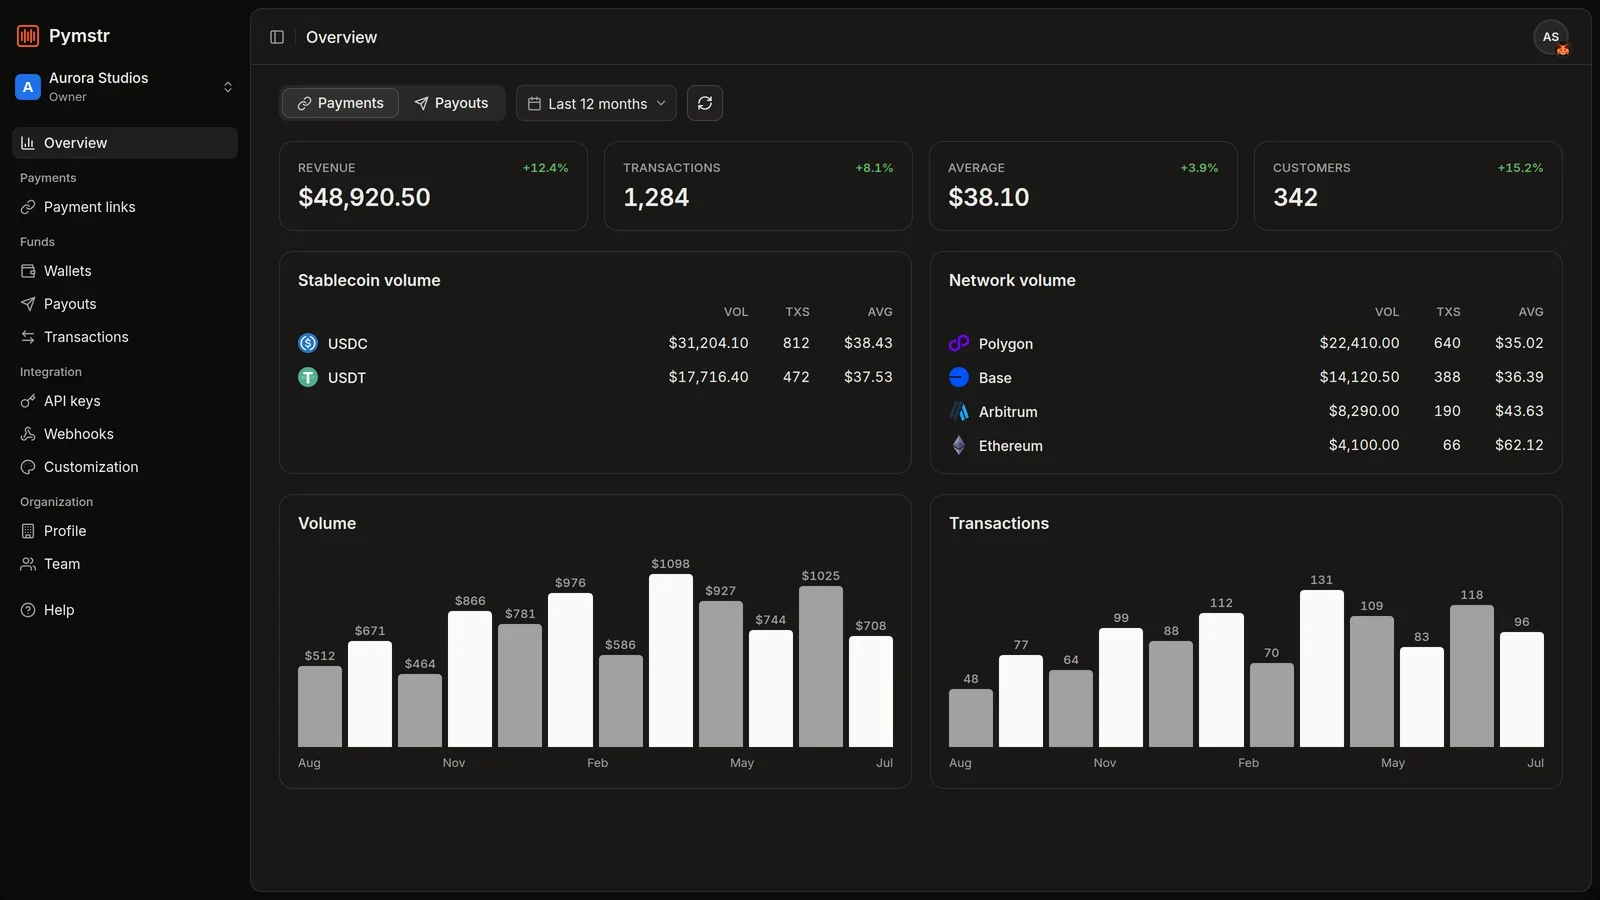
Task: Click the USDC coin icon
Action: [x=308, y=343]
